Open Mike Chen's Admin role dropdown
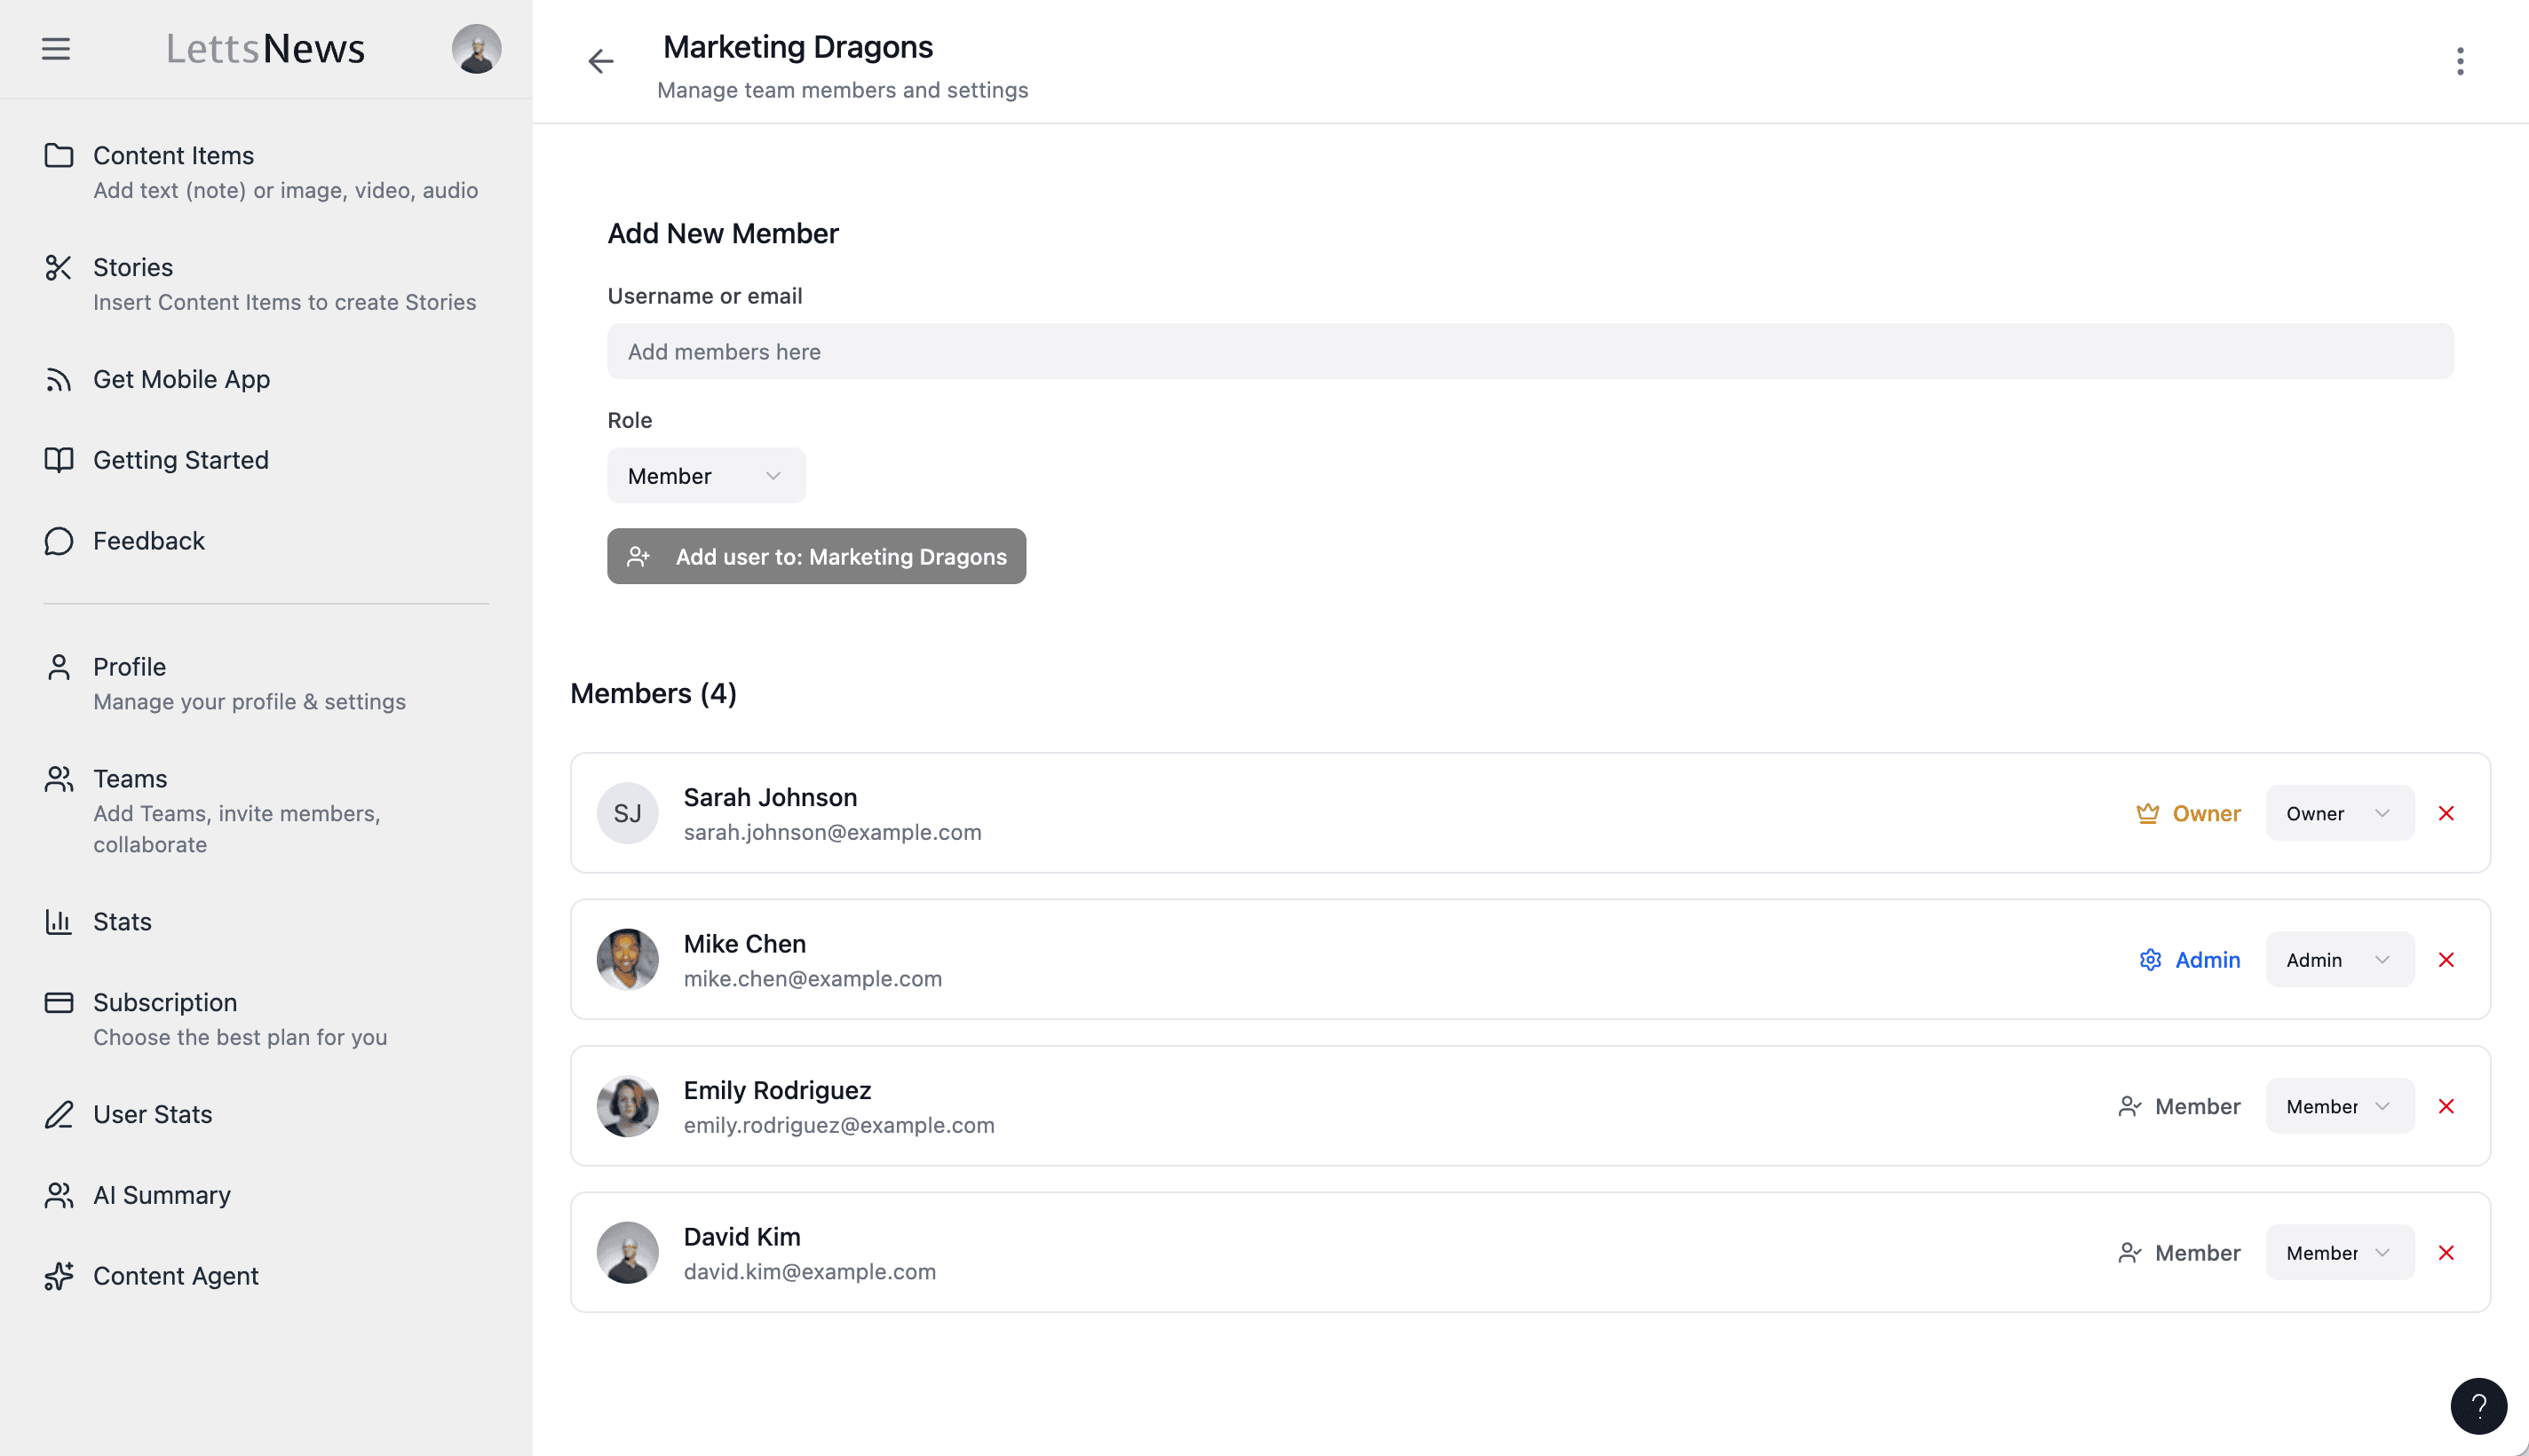 click(x=2338, y=960)
